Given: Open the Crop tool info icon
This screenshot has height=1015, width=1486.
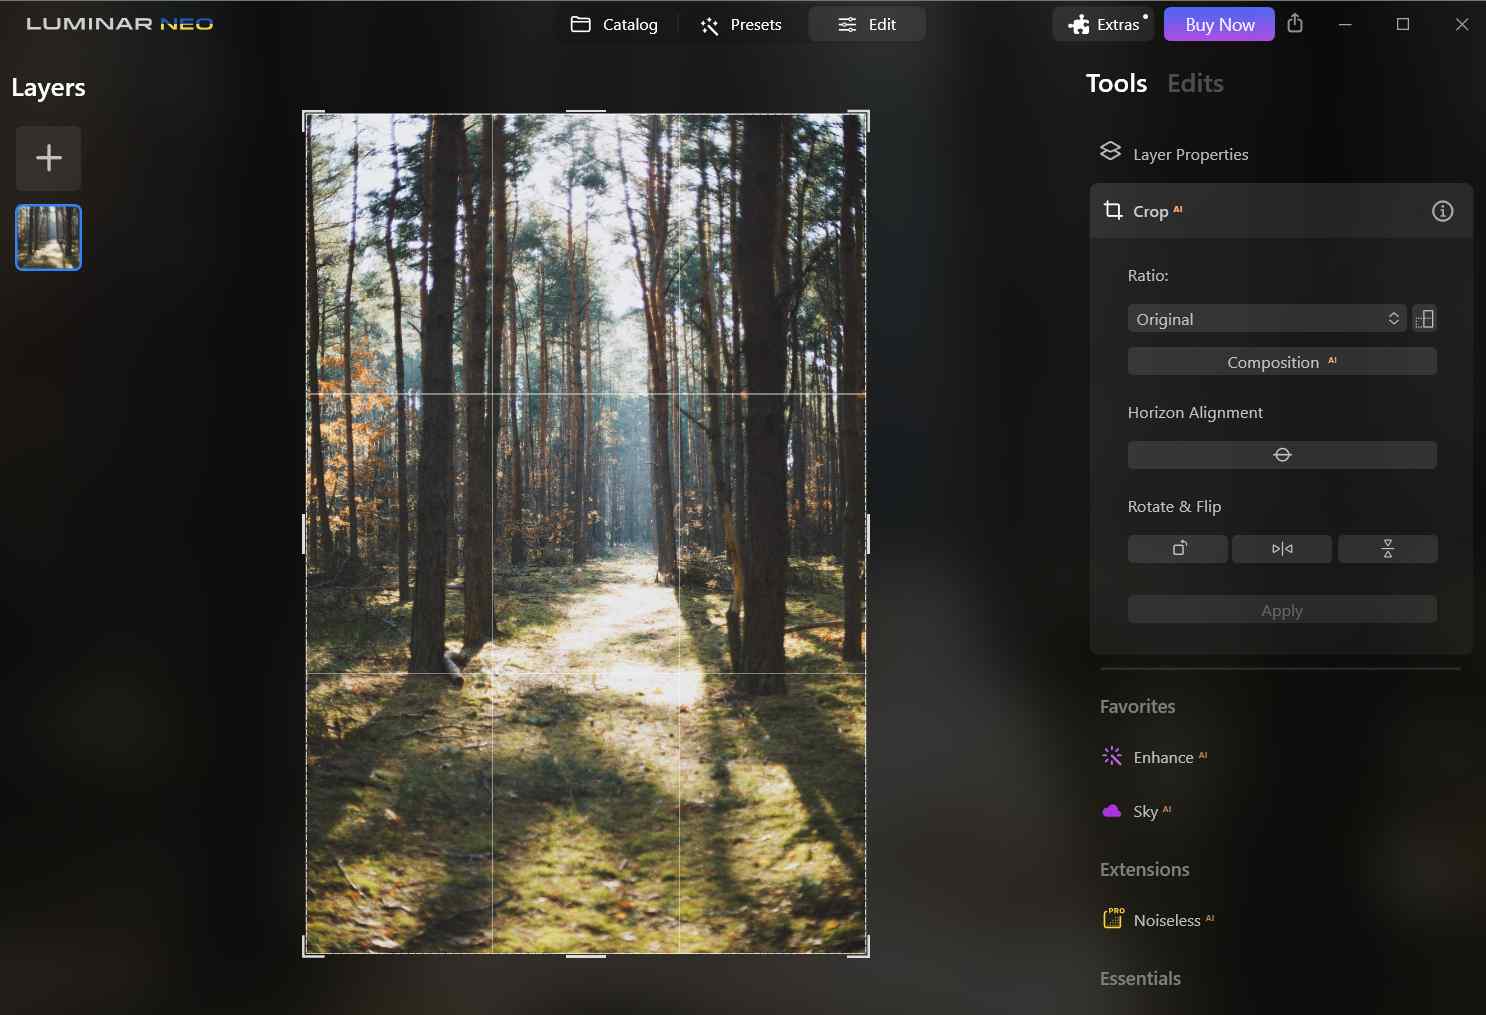Looking at the screenshot, I should click(1442, 211).
